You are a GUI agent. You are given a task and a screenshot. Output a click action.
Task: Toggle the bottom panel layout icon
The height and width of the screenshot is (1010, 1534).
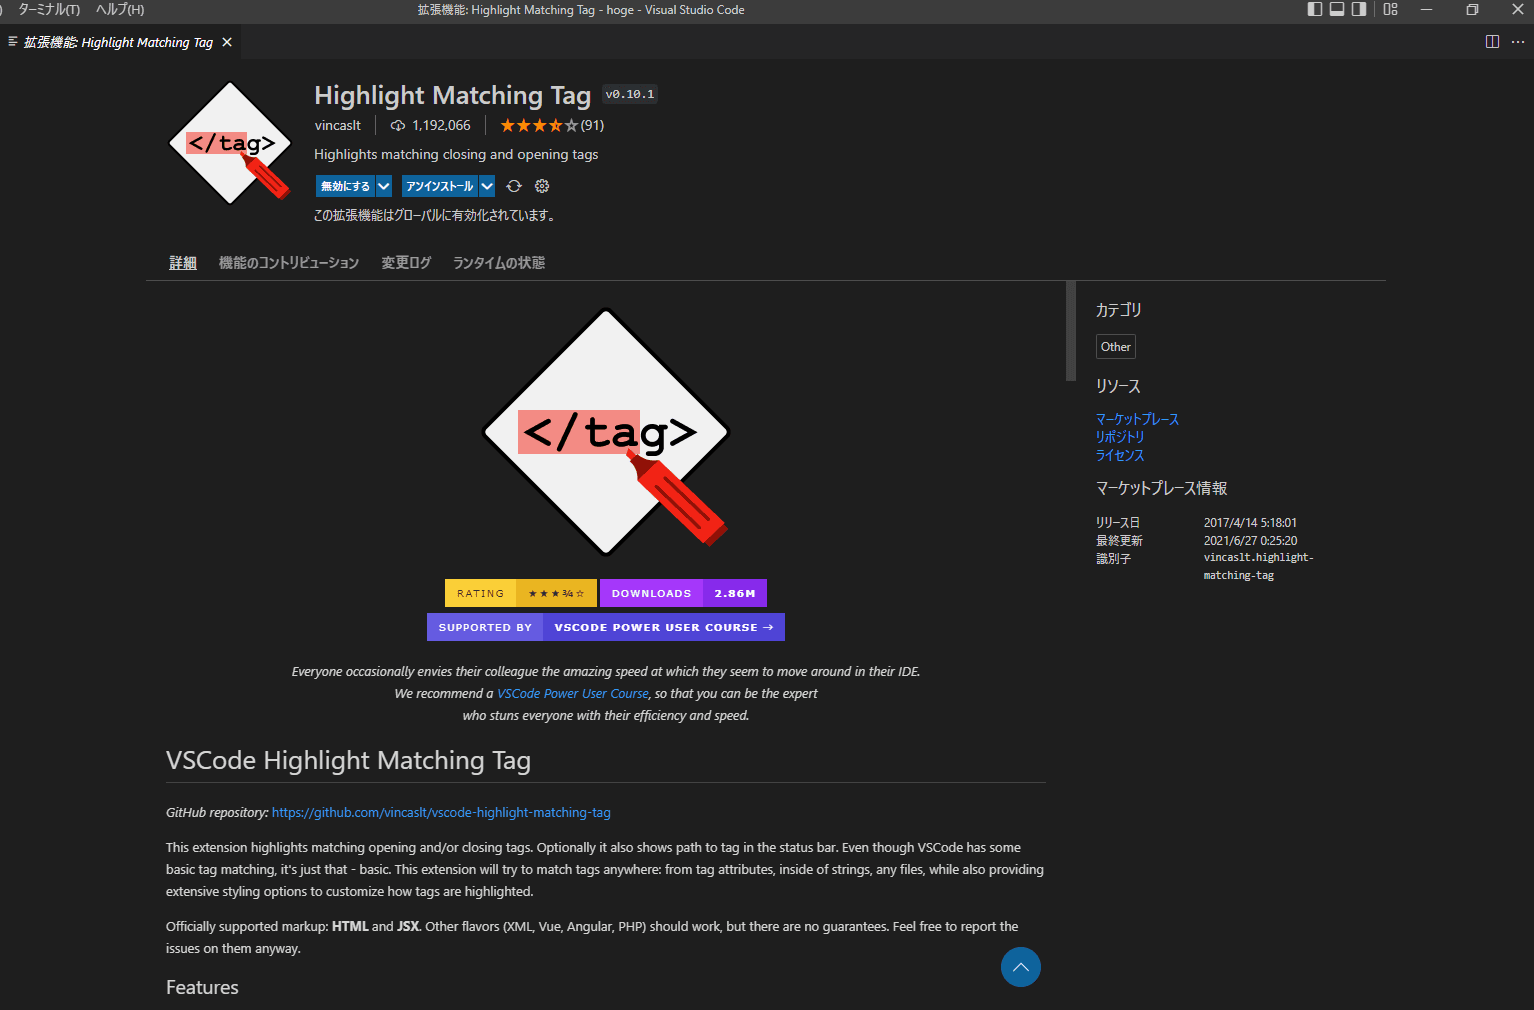(x=1337, y=10)
